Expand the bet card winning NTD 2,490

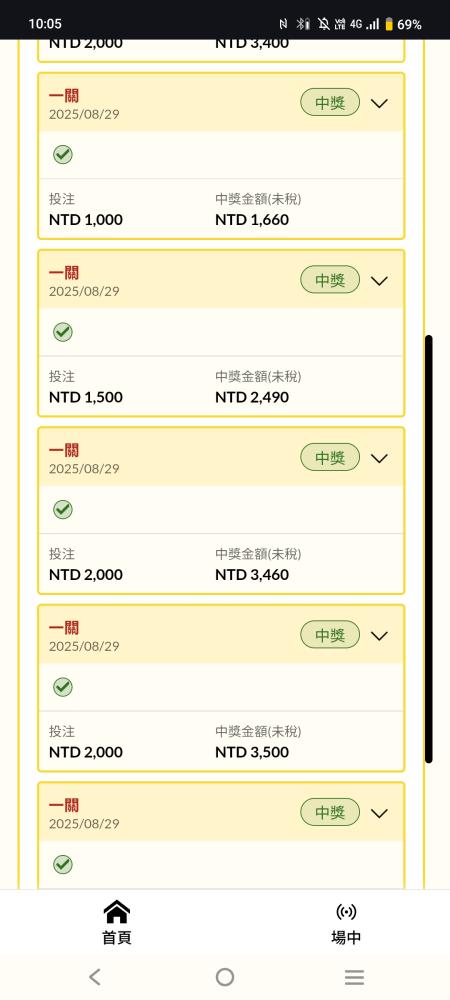379,281
